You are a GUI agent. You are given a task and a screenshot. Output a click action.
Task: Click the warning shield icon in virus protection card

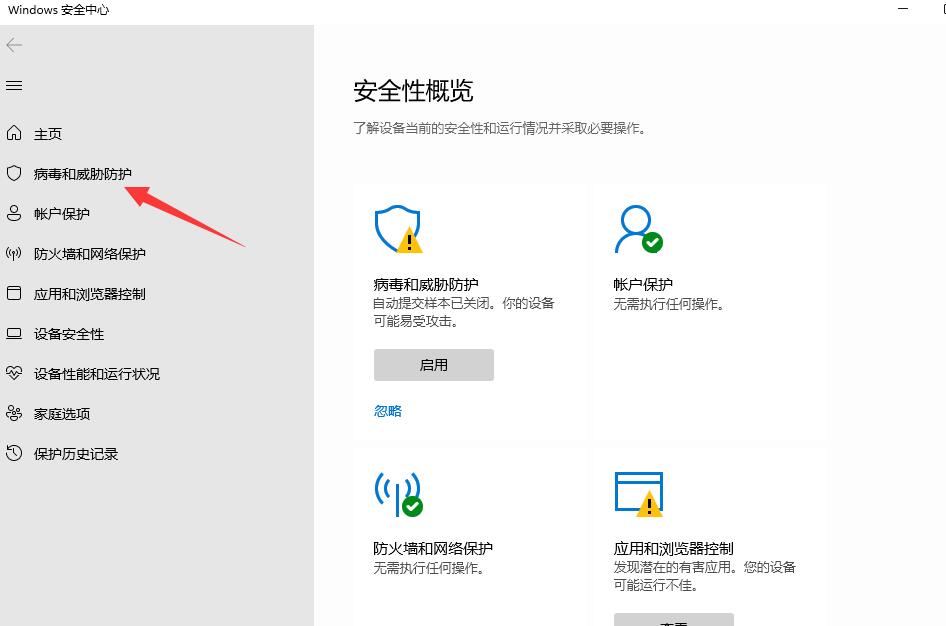tap(398, 229)
